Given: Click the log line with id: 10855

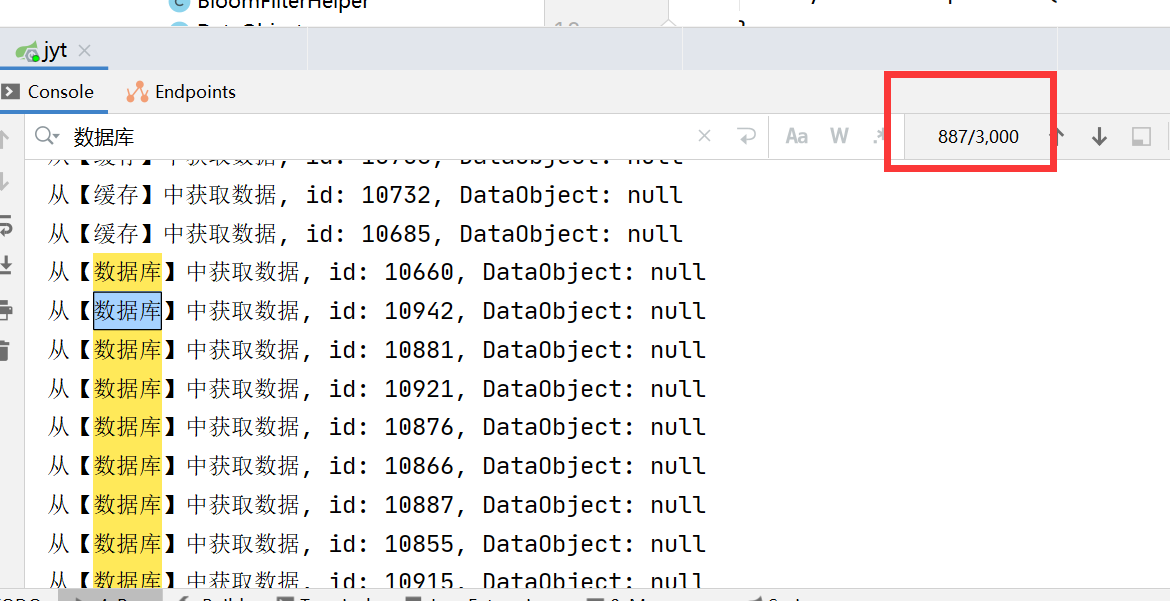Looking at the screenshot, I should [377, 544].
